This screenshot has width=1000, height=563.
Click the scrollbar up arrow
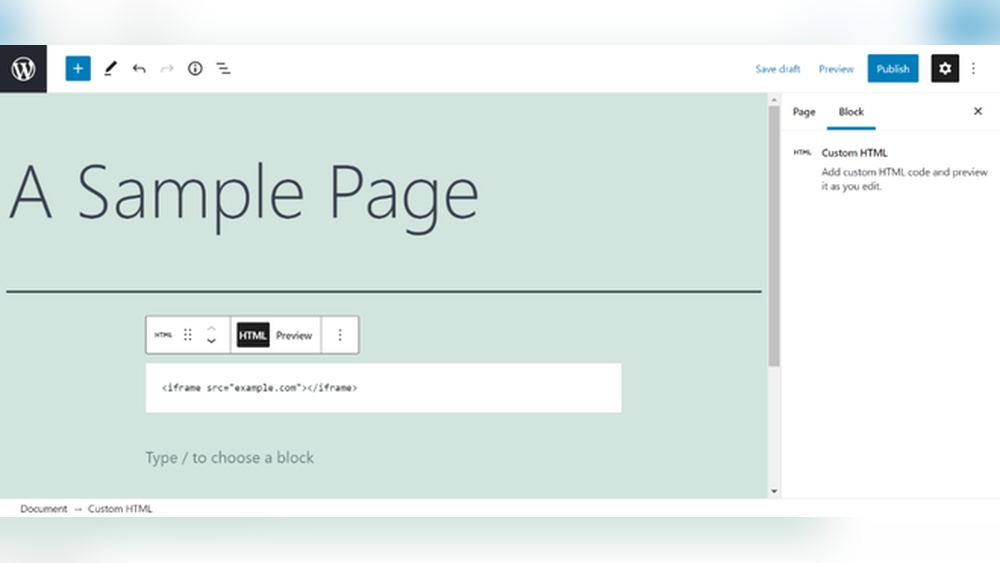(774, 100)
